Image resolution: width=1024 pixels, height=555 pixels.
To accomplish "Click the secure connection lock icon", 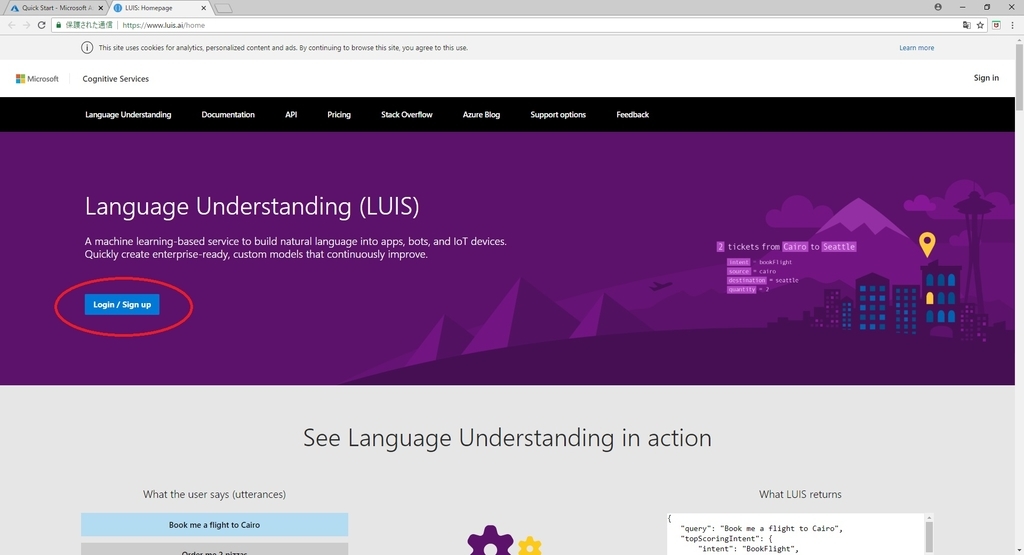I will [59, 25].
